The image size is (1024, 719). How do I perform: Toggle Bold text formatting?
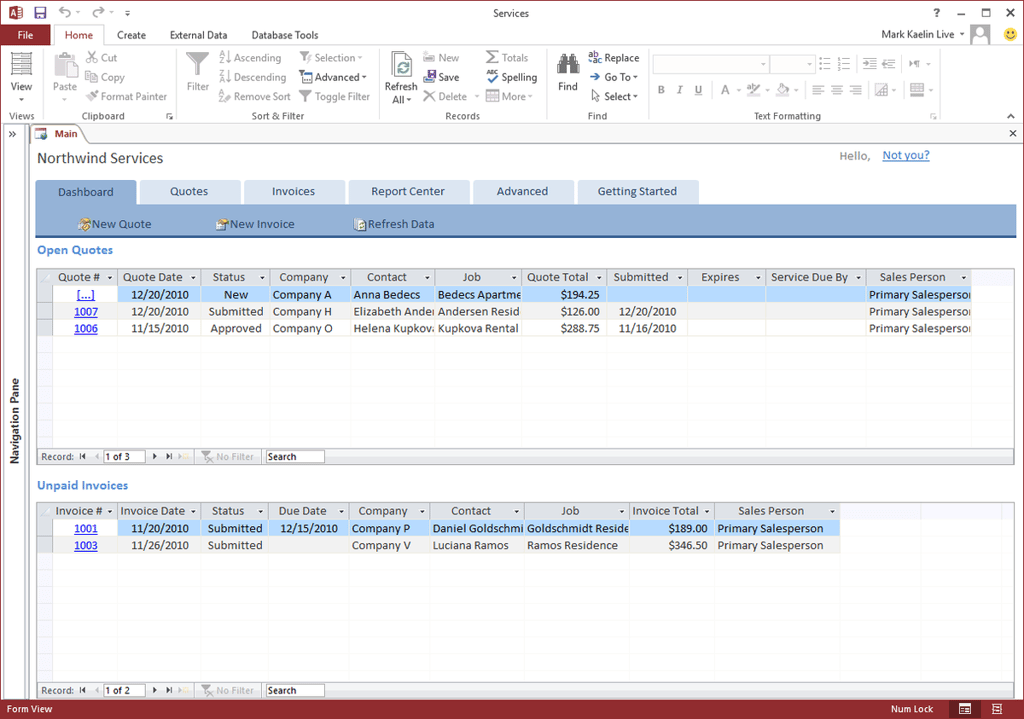661,89
